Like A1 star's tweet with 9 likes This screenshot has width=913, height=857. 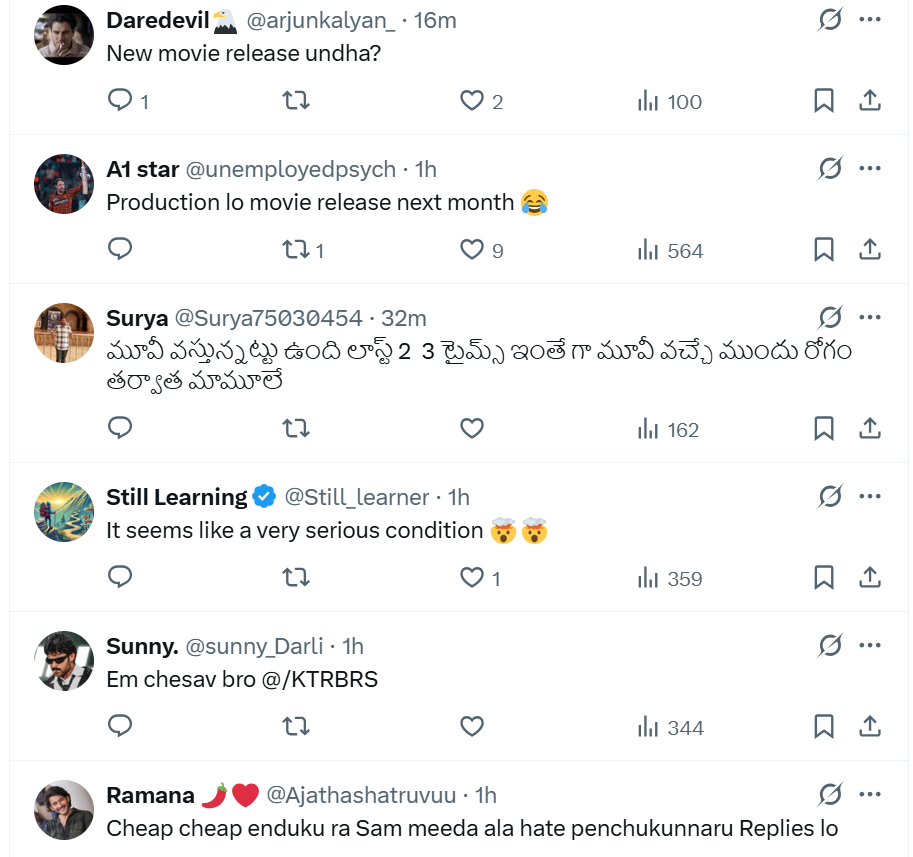click(472, 250)
